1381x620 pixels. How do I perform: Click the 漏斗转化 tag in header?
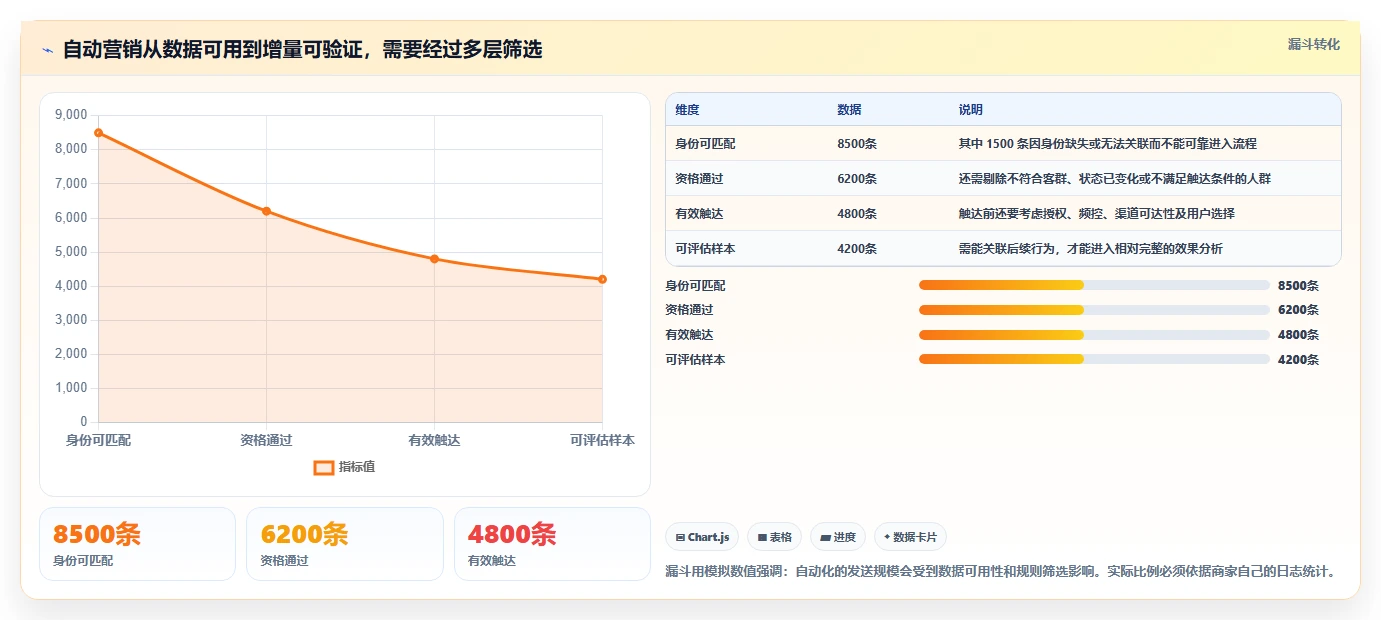(x=1313, y=44)
